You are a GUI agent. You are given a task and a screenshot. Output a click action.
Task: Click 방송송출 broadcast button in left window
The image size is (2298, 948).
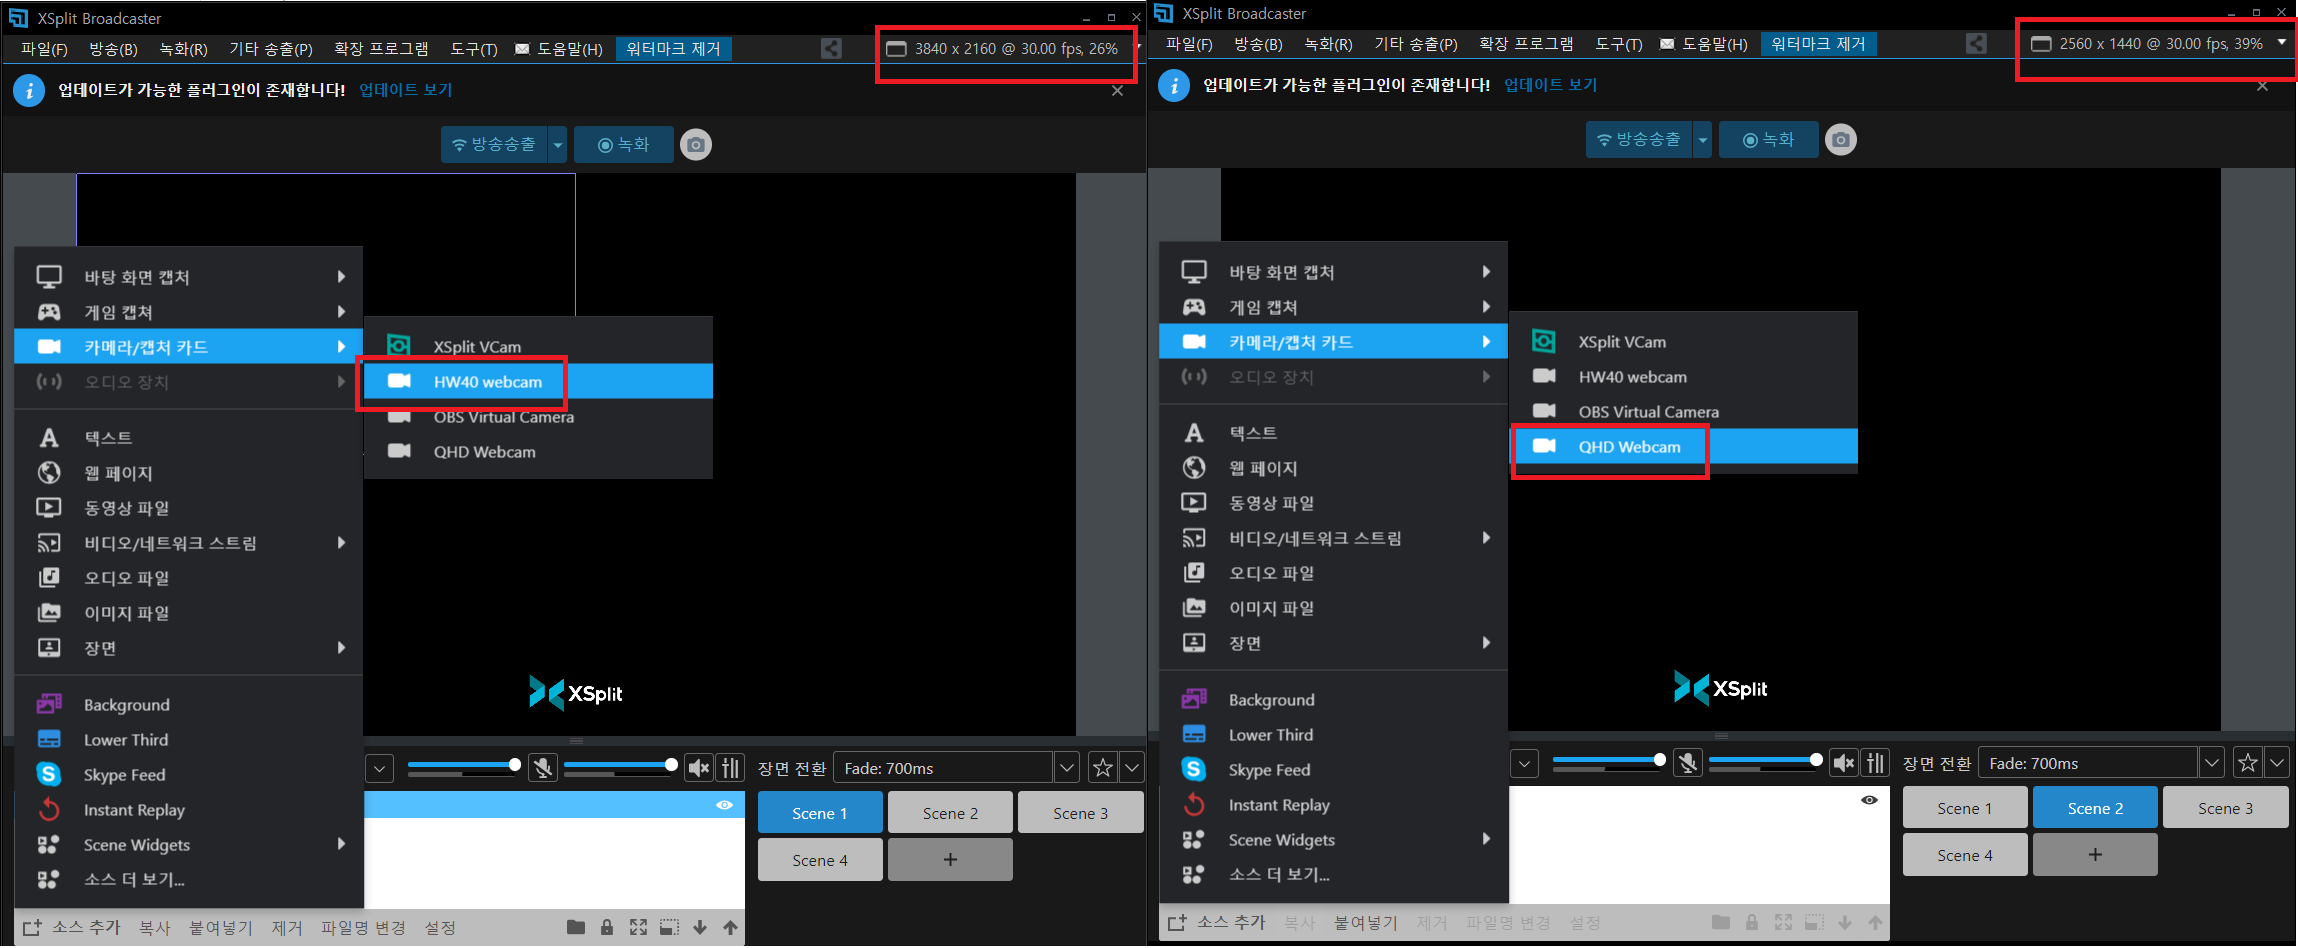(x=494, y=145)
